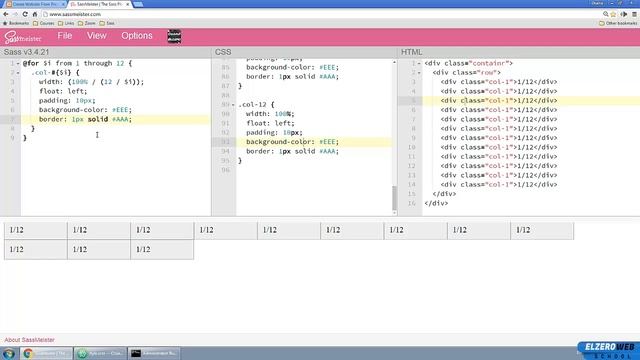Collapse the row div fold arrow in HTML
Image resolution: width=640 pixels, height=360 pixels.
coord(419,73)
